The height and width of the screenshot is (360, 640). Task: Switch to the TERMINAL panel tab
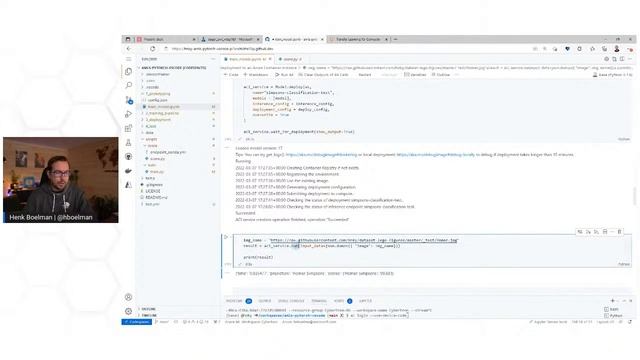click(319, 301)
